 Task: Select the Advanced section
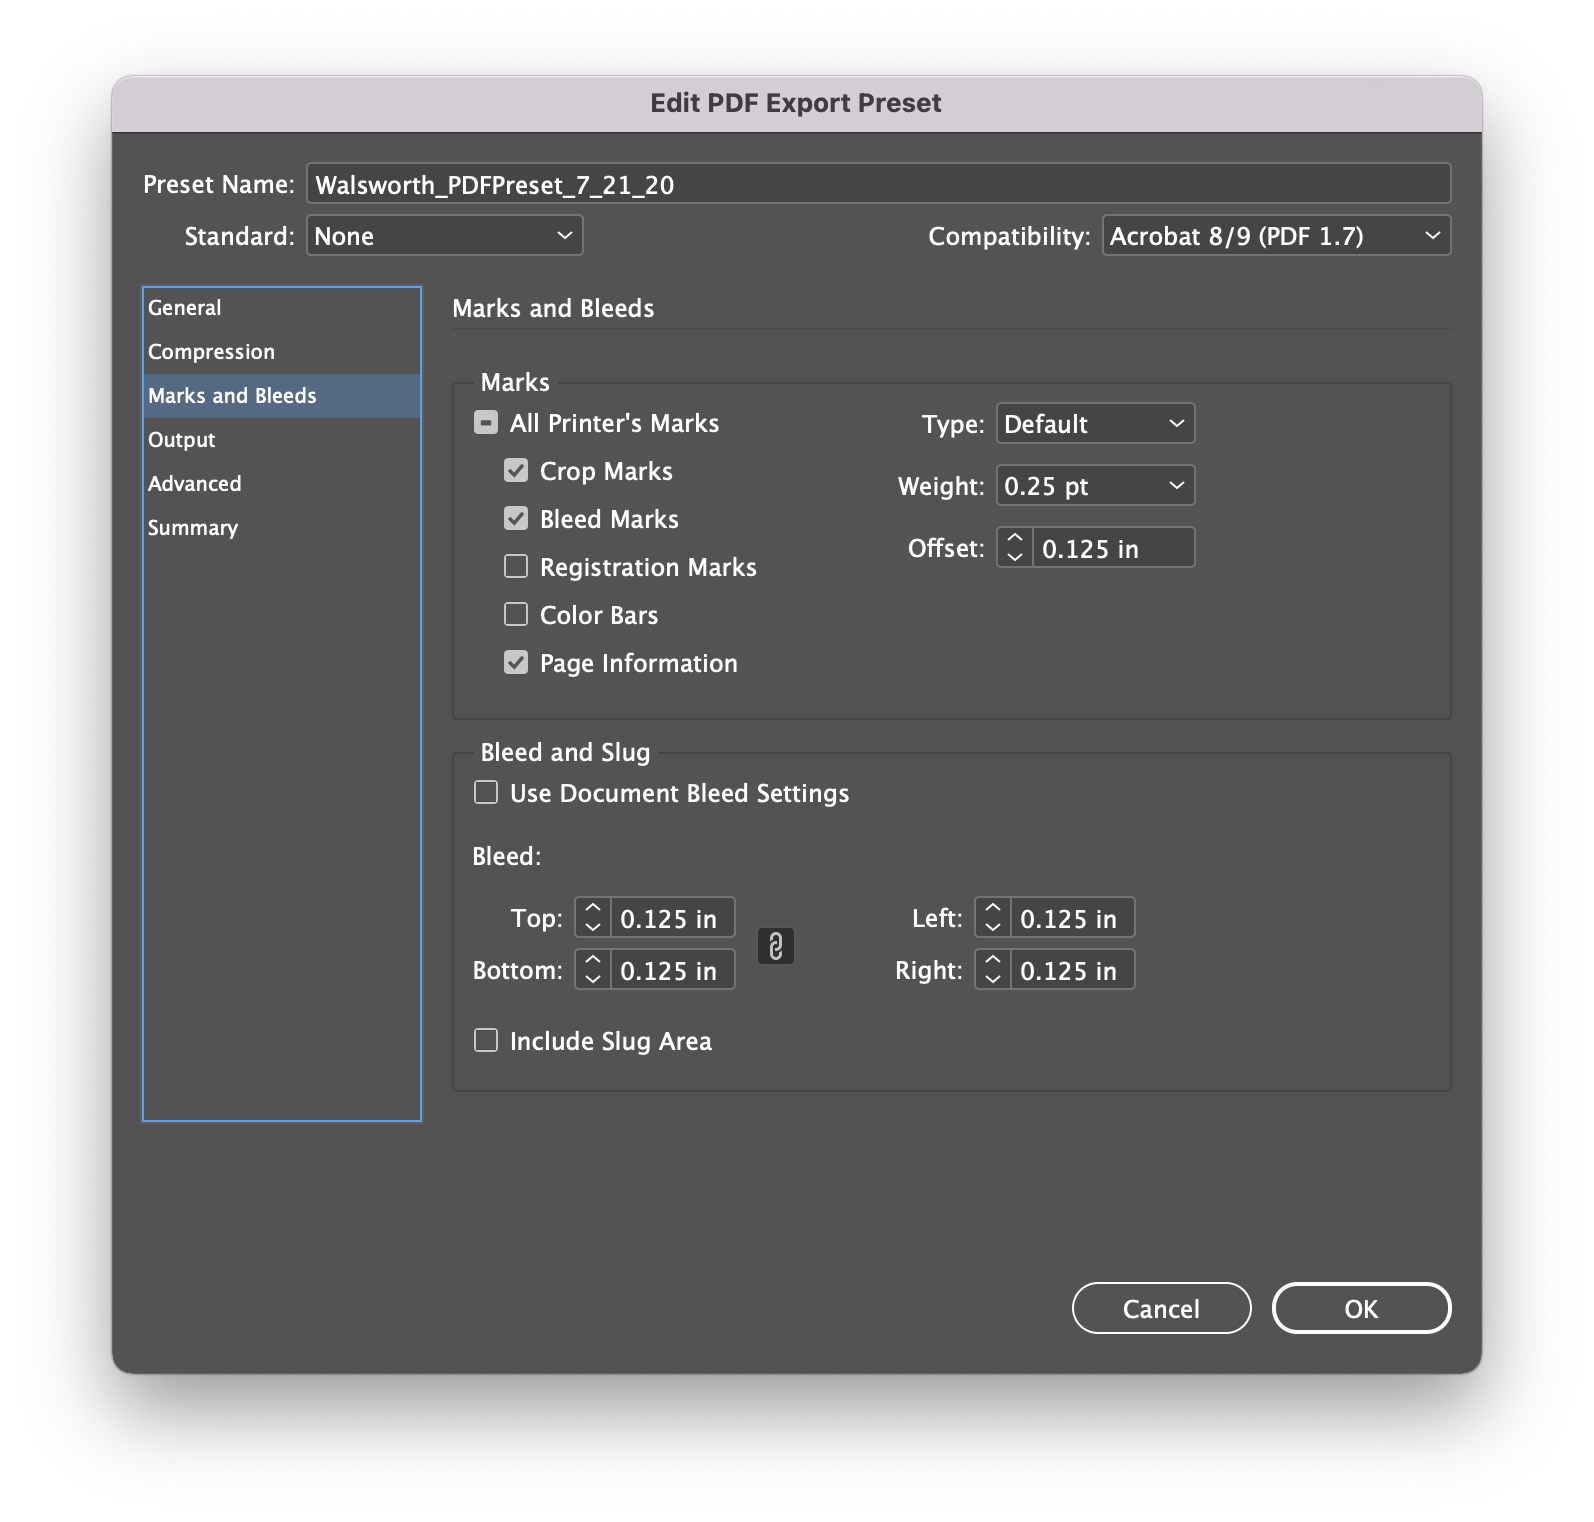[282, 484]
